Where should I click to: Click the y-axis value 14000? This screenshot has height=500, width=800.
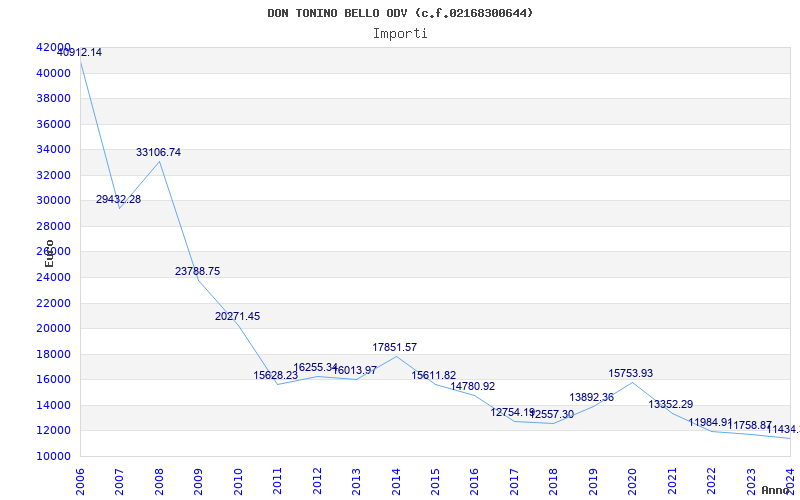53,405
